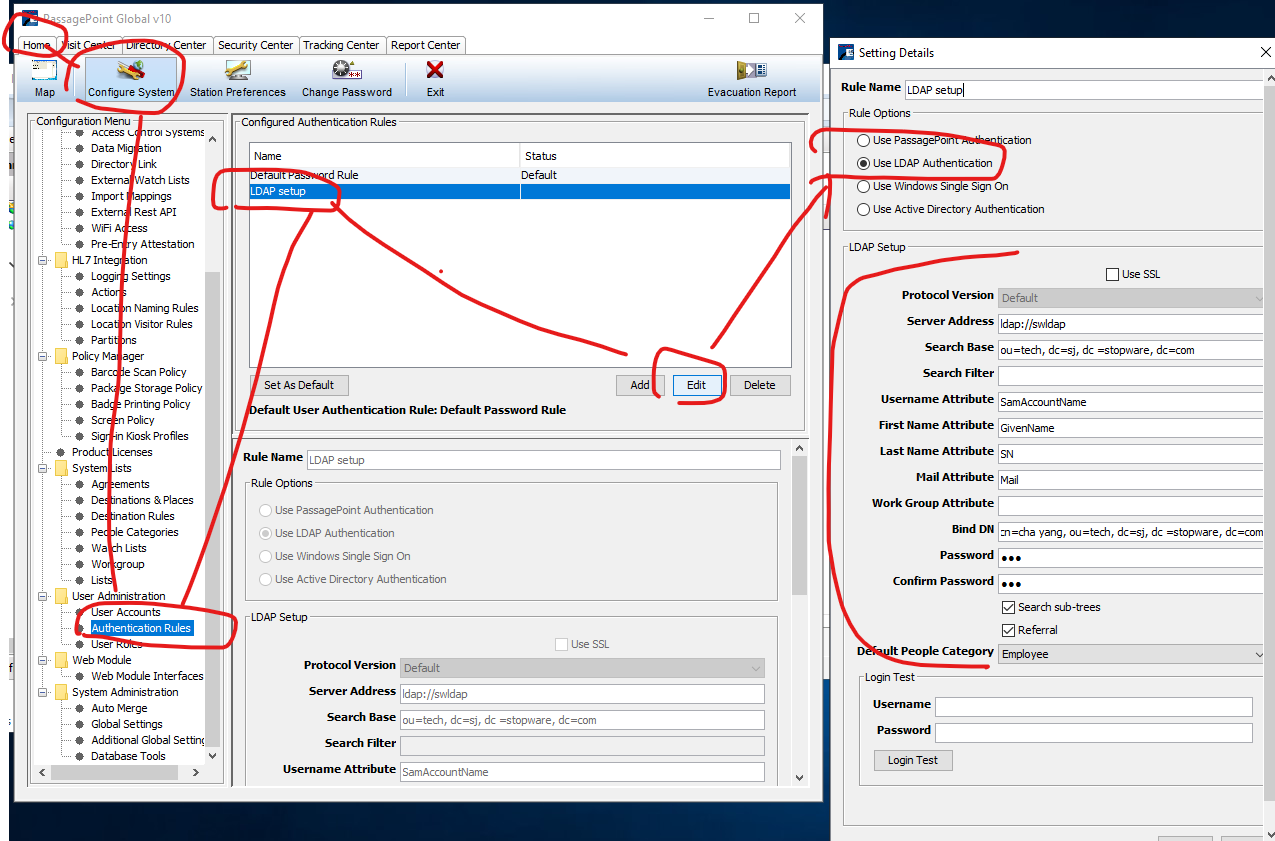The width and height of the screenshot is (1275, 841).
Task: Click the System Administration folder icon
Action: [x=61, y=692]
